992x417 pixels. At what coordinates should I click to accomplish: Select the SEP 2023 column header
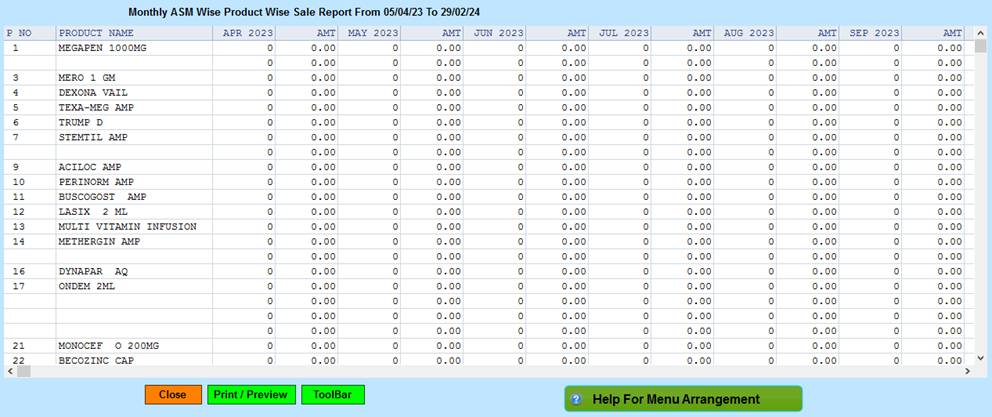[x=874, y=33]
